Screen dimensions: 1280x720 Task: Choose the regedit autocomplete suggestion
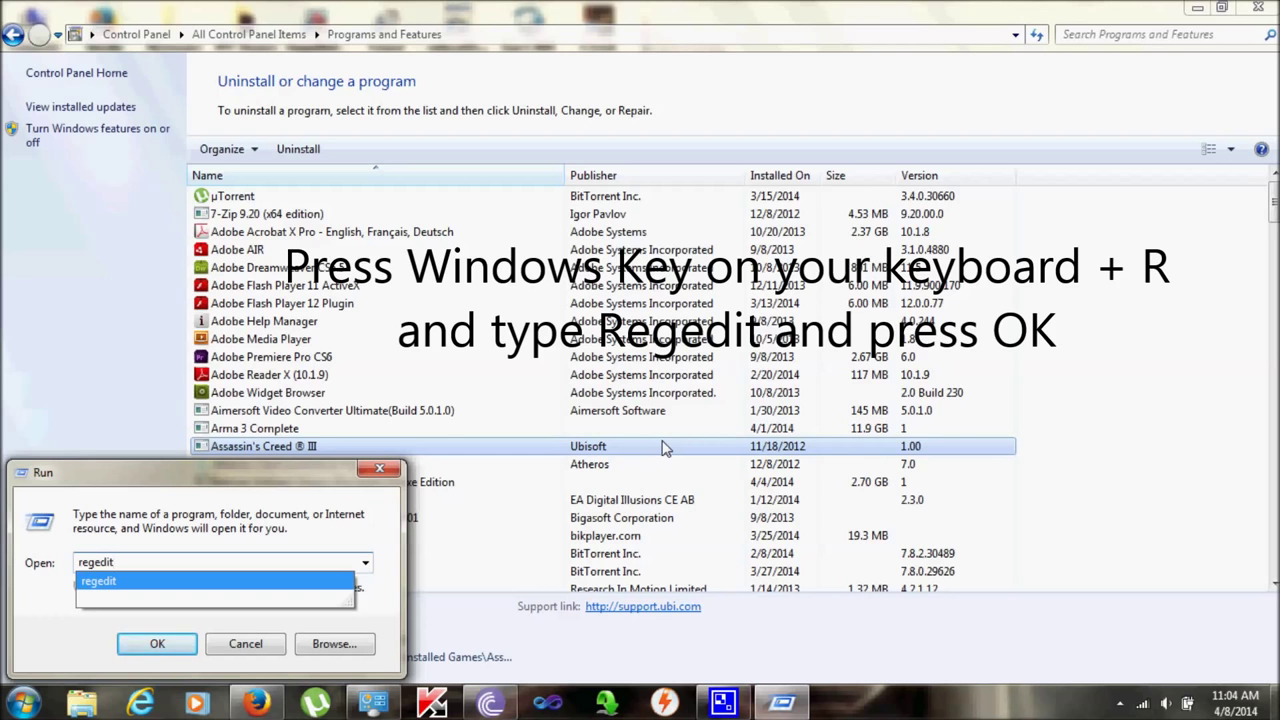coord(215,581)
